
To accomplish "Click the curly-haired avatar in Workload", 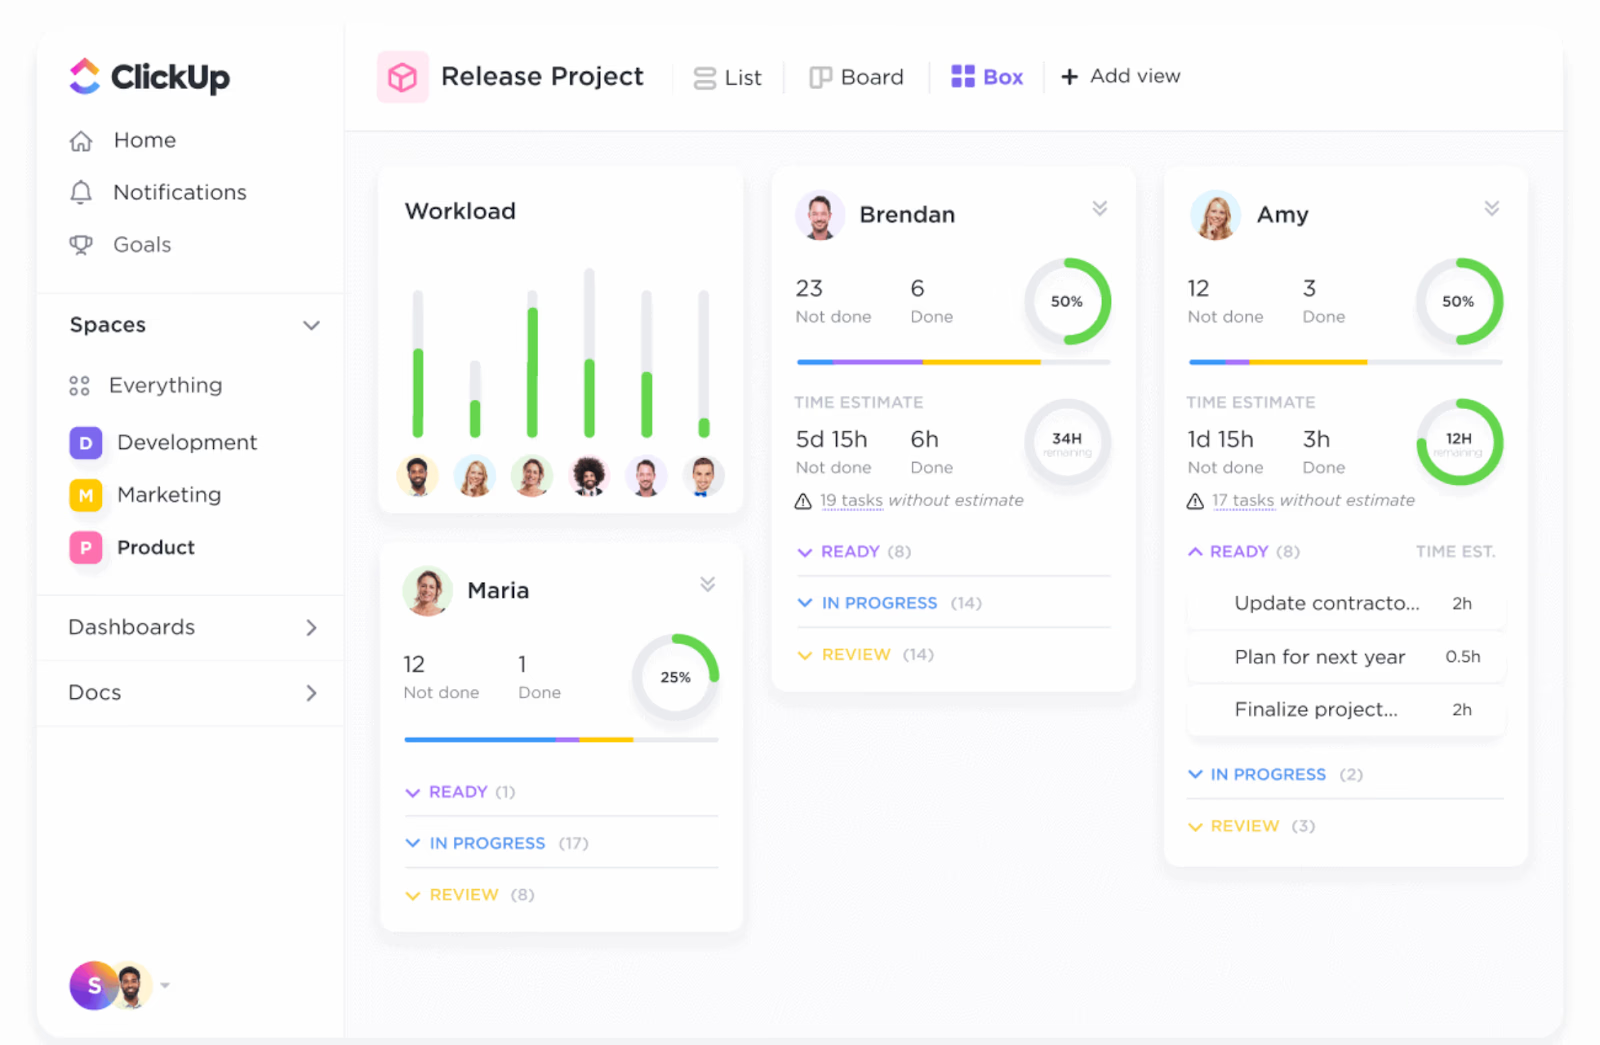I will pyautogui.click(x=589, y=476).
